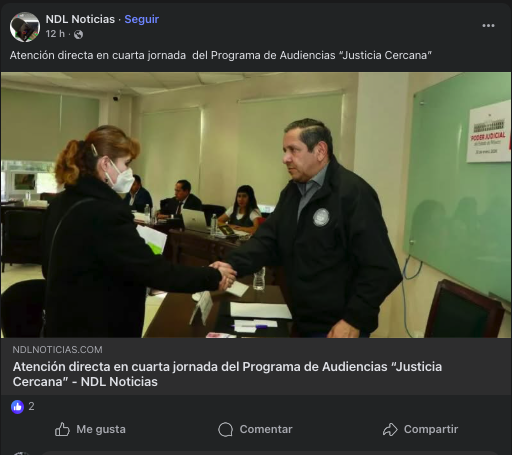512x455 pixels.
Task: Click the post caption text about Audiencias
Action: click(221, 55)
